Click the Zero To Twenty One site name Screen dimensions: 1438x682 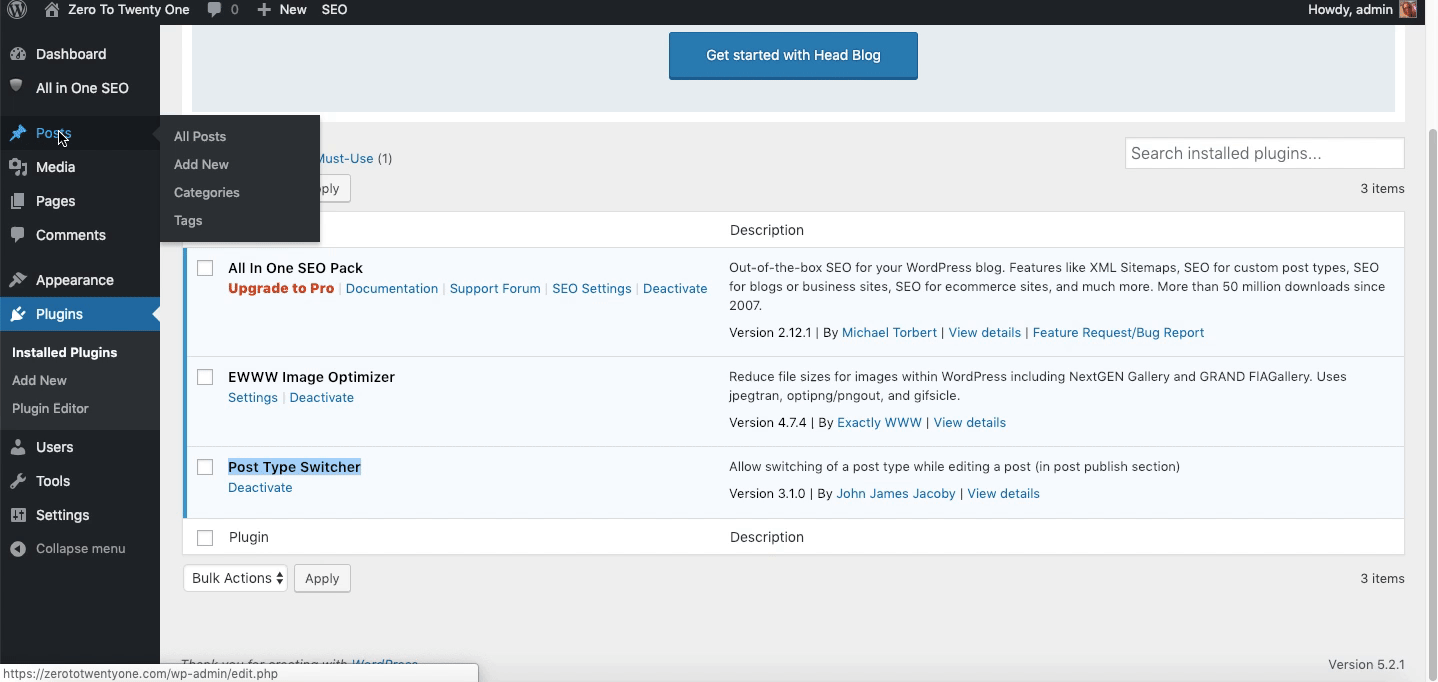129,10
